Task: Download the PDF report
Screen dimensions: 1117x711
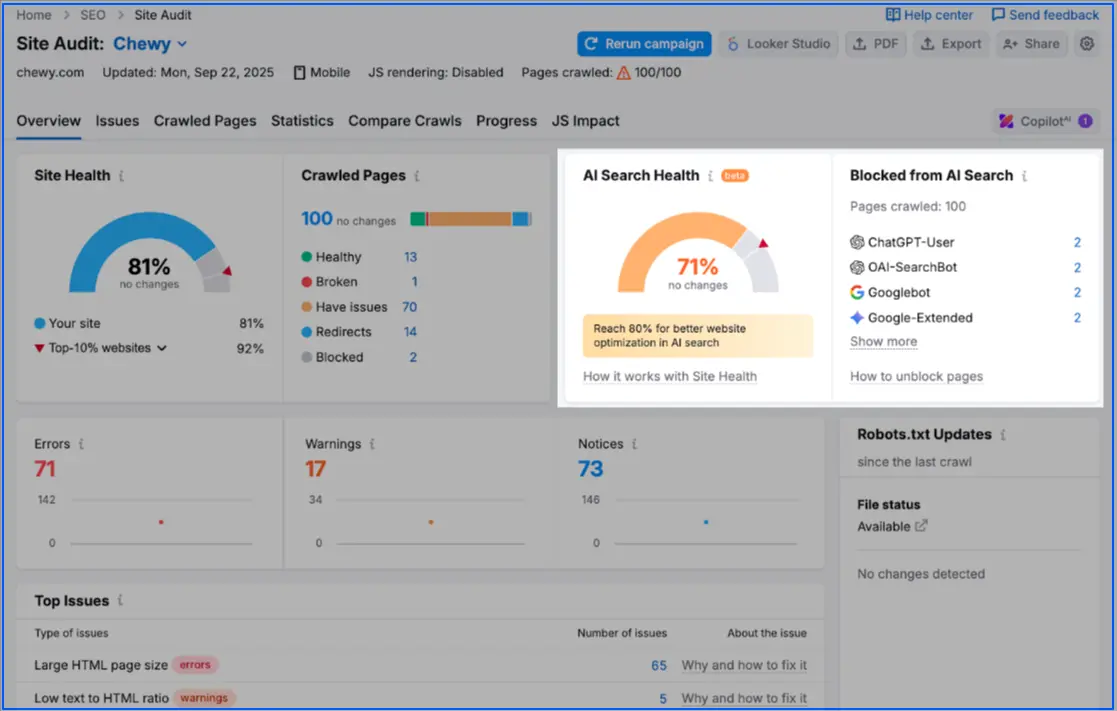Action: coord(876,43)
